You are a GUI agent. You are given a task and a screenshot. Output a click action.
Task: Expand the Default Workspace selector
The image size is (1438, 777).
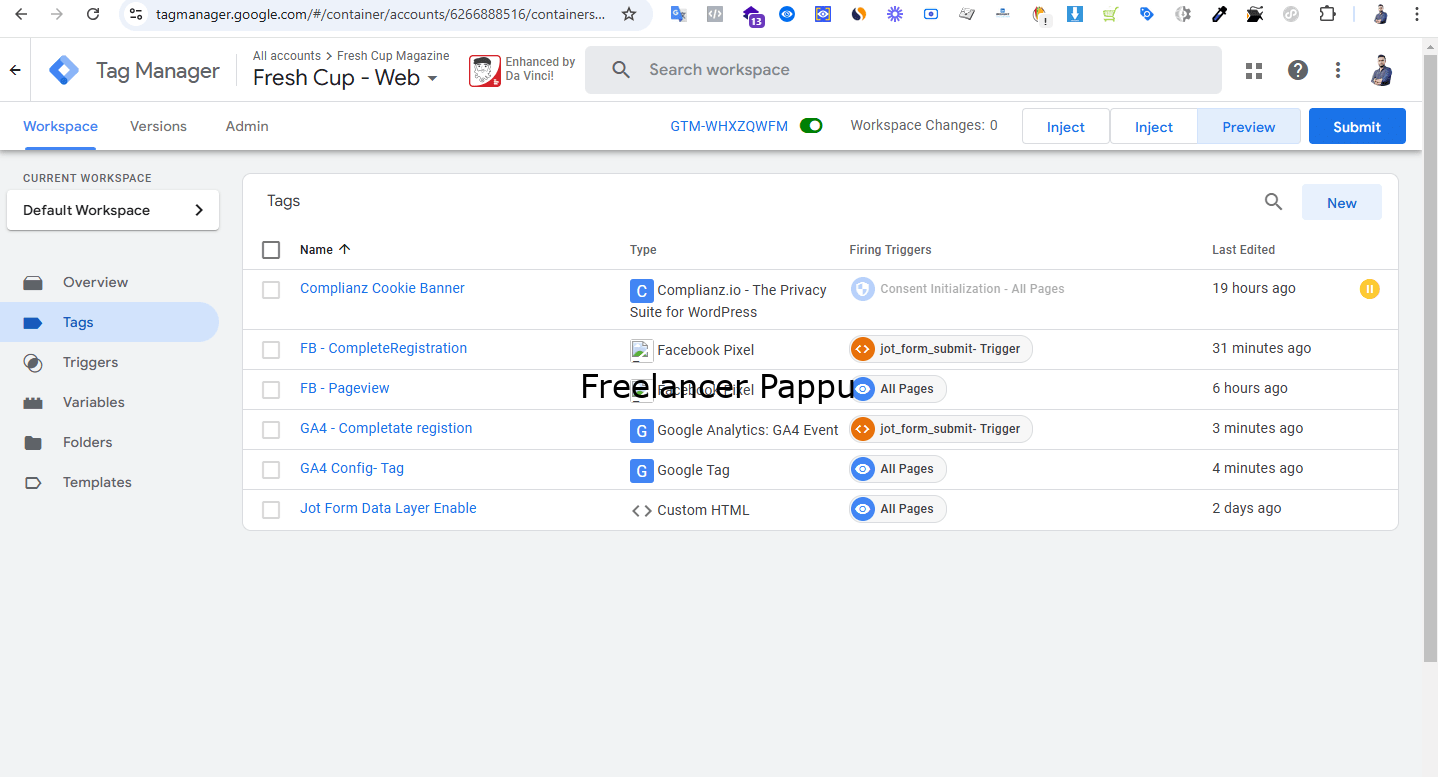coord(113,210)
